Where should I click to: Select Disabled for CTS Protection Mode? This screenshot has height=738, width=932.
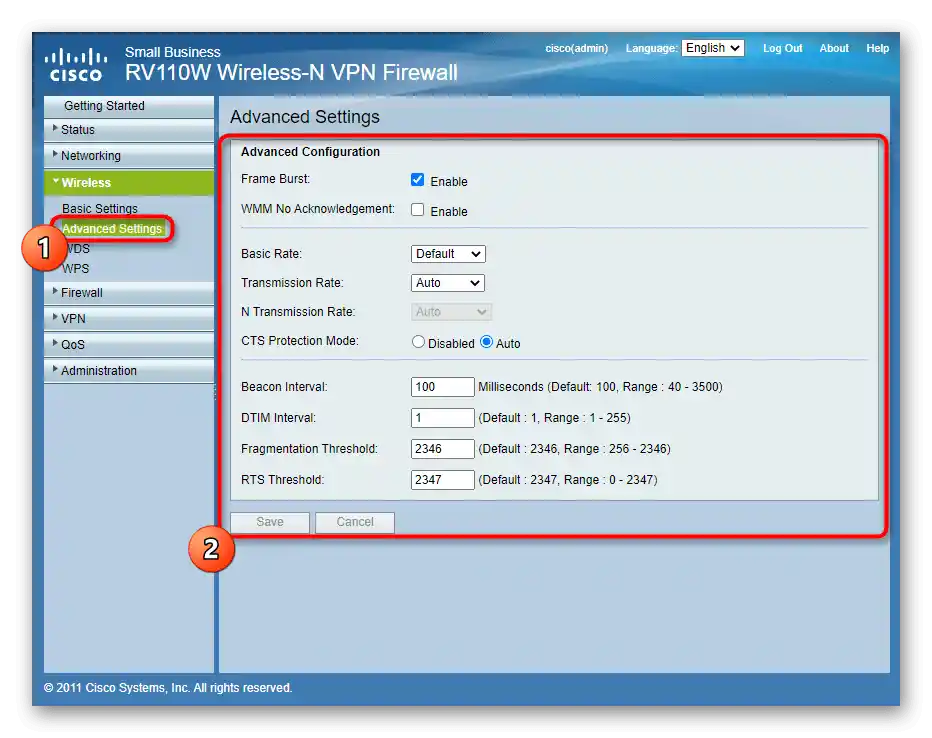click(x=418, y=342)
